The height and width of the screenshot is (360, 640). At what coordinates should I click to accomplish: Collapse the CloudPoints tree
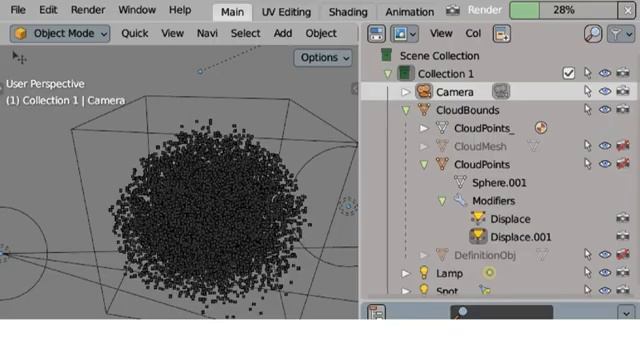[x=424, y=164]
